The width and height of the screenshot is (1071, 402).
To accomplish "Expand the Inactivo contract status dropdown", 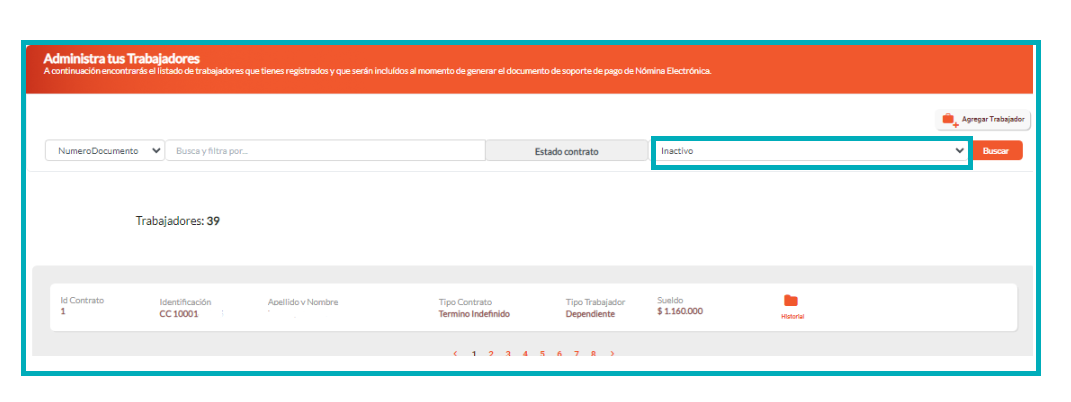I will point(812,151).
